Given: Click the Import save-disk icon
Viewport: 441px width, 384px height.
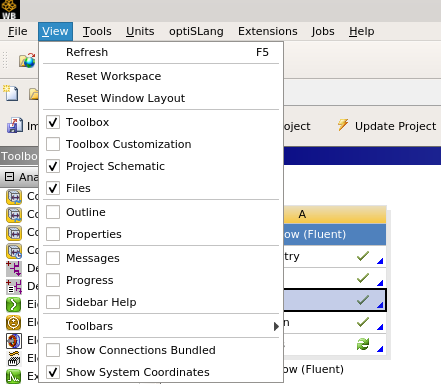Looking at the screenshot, I should (15, 126).
